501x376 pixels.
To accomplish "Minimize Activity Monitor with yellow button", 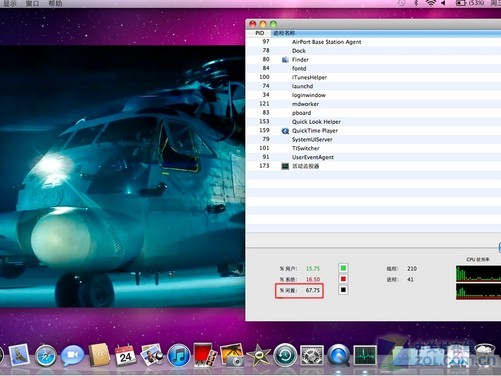I will point(263,24).
